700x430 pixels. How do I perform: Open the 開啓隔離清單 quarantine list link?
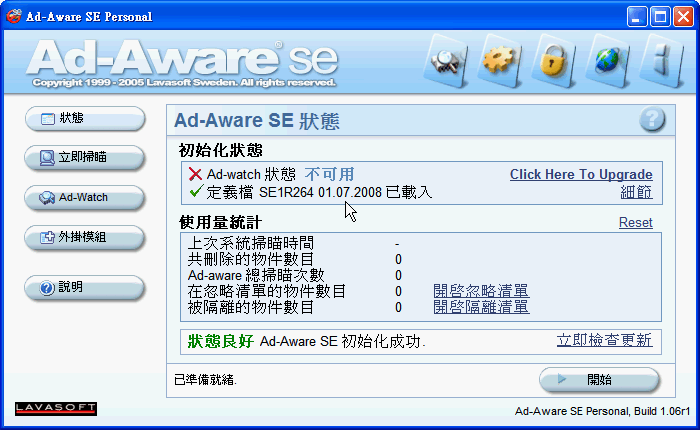point(481,307)
